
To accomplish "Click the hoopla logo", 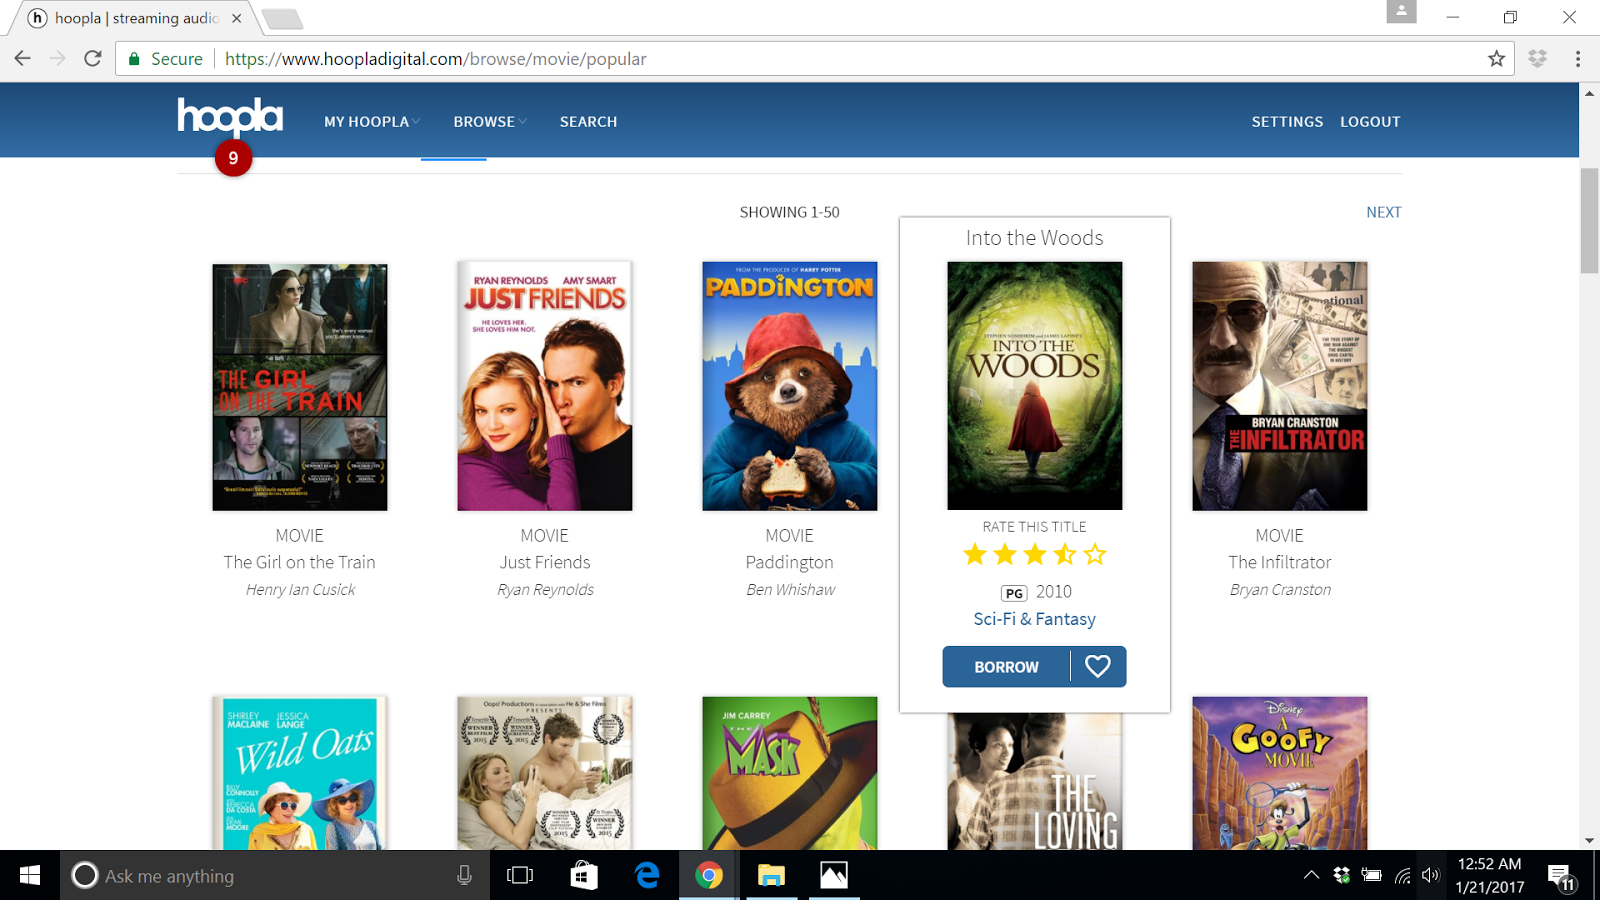I will (x=230, y=116).
